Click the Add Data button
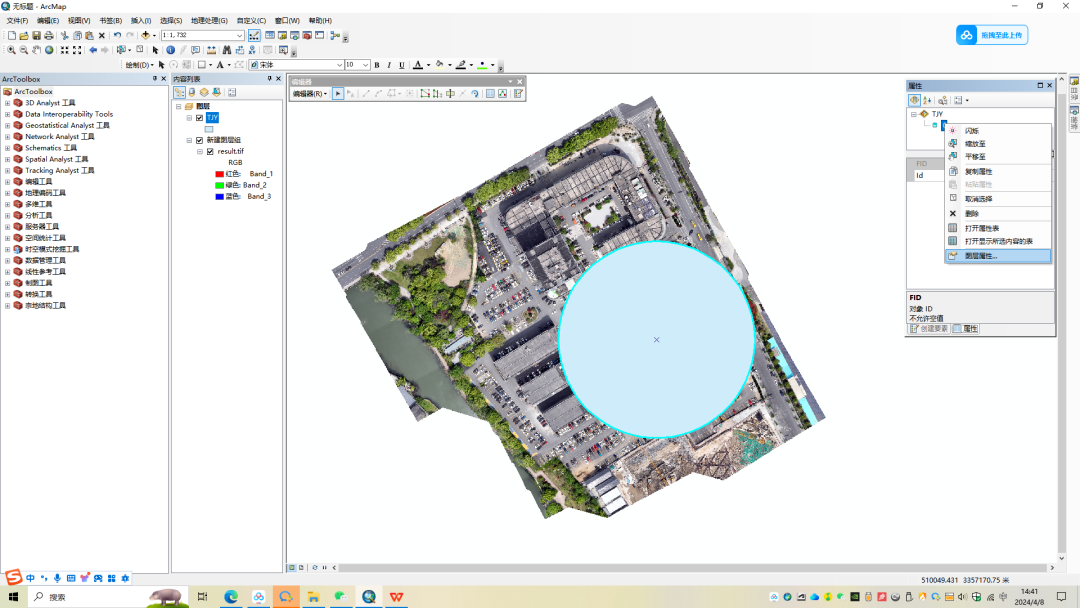This screenshot has height=608, width=1080. coord(145,35)
